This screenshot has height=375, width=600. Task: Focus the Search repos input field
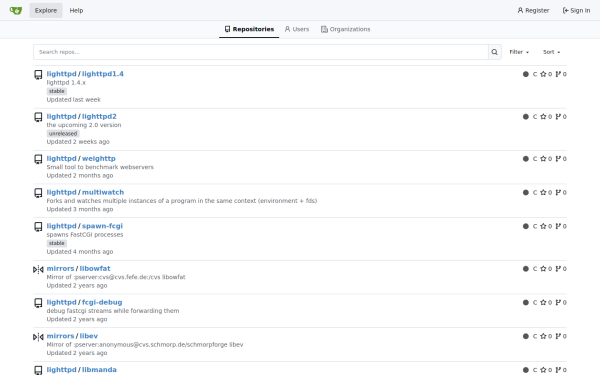point(261,52)
